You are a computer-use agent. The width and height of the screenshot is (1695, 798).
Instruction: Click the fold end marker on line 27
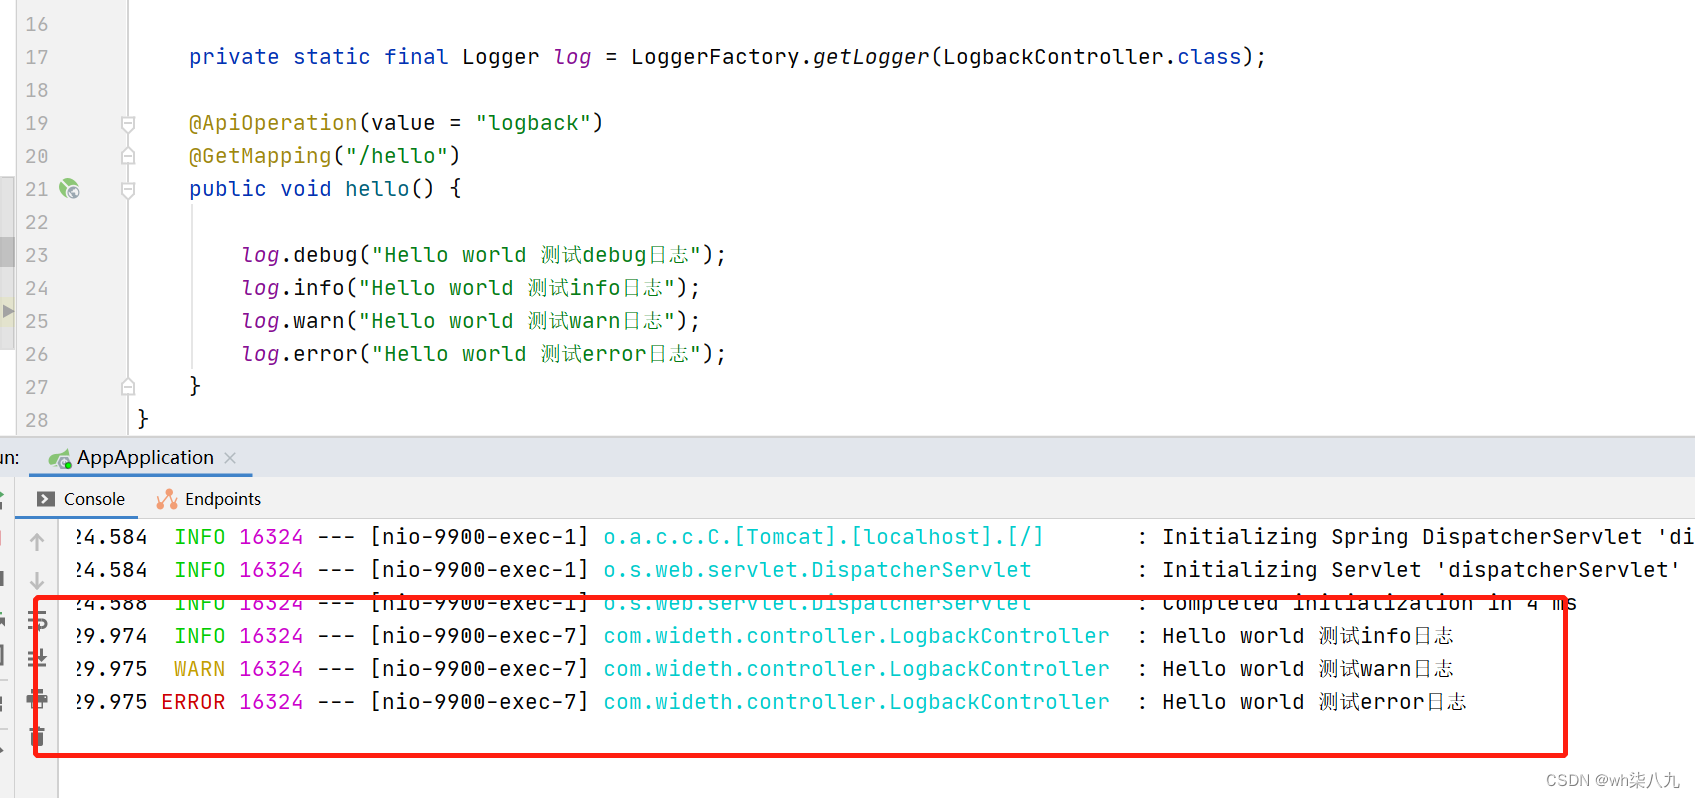pyautogui.click(x=128, y=387)
